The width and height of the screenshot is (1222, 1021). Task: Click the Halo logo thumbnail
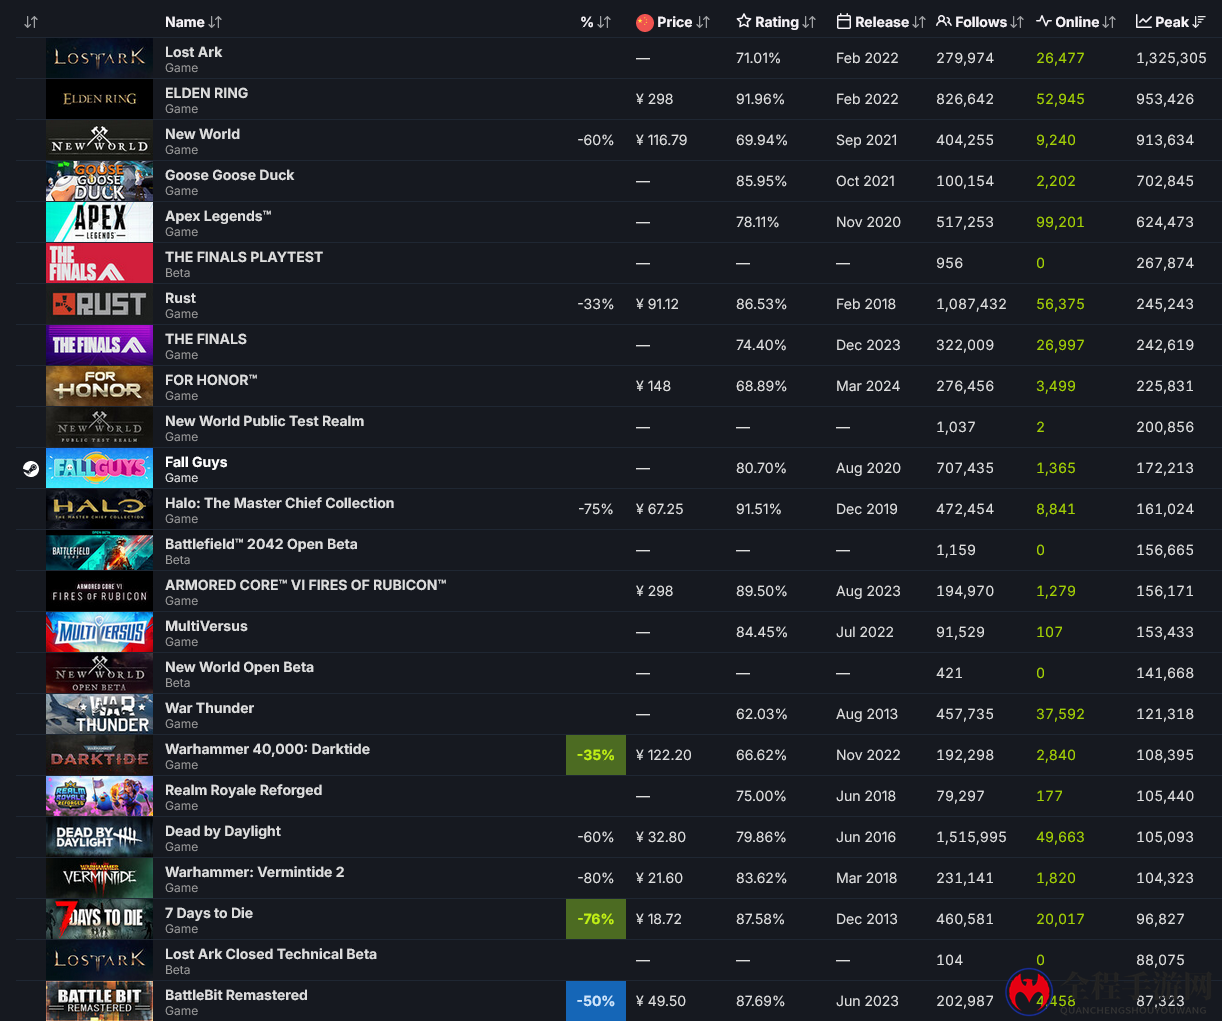point(99,509)
